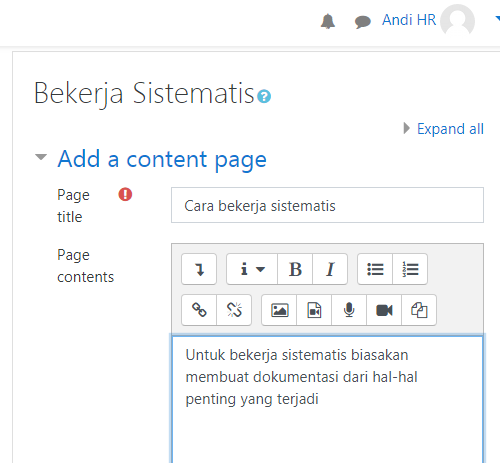This screenshot has width=500, height=463.
Task: Open notifications bell icon
Action: click(x=328, y=21)
